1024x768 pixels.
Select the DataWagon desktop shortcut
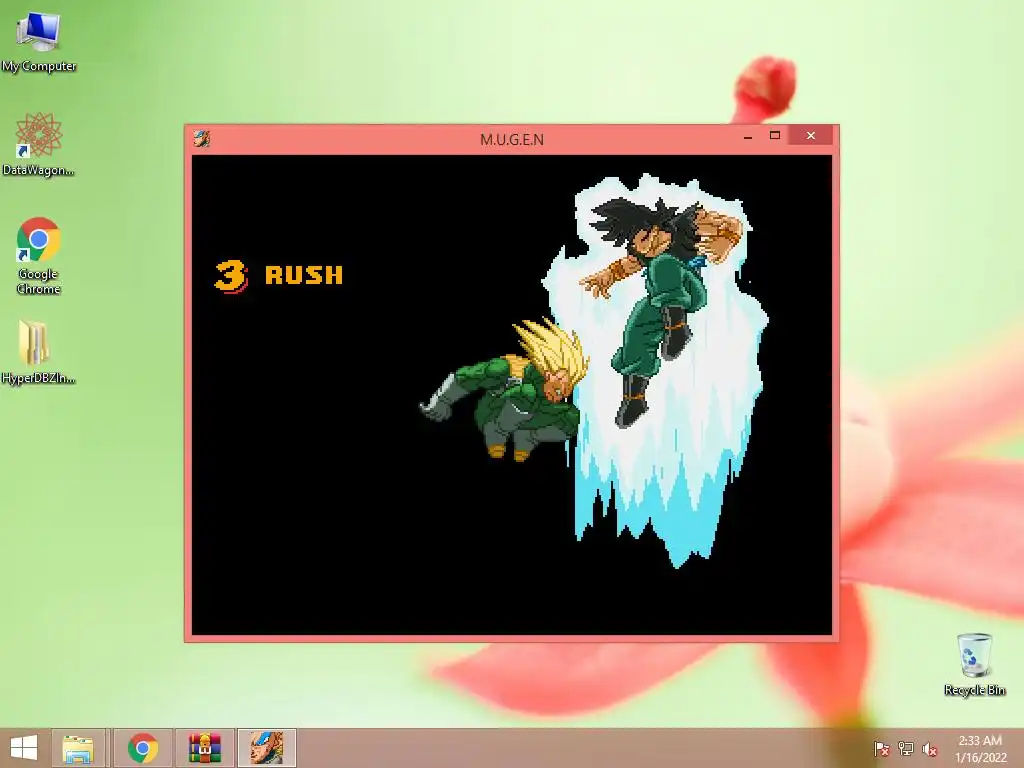39,144
